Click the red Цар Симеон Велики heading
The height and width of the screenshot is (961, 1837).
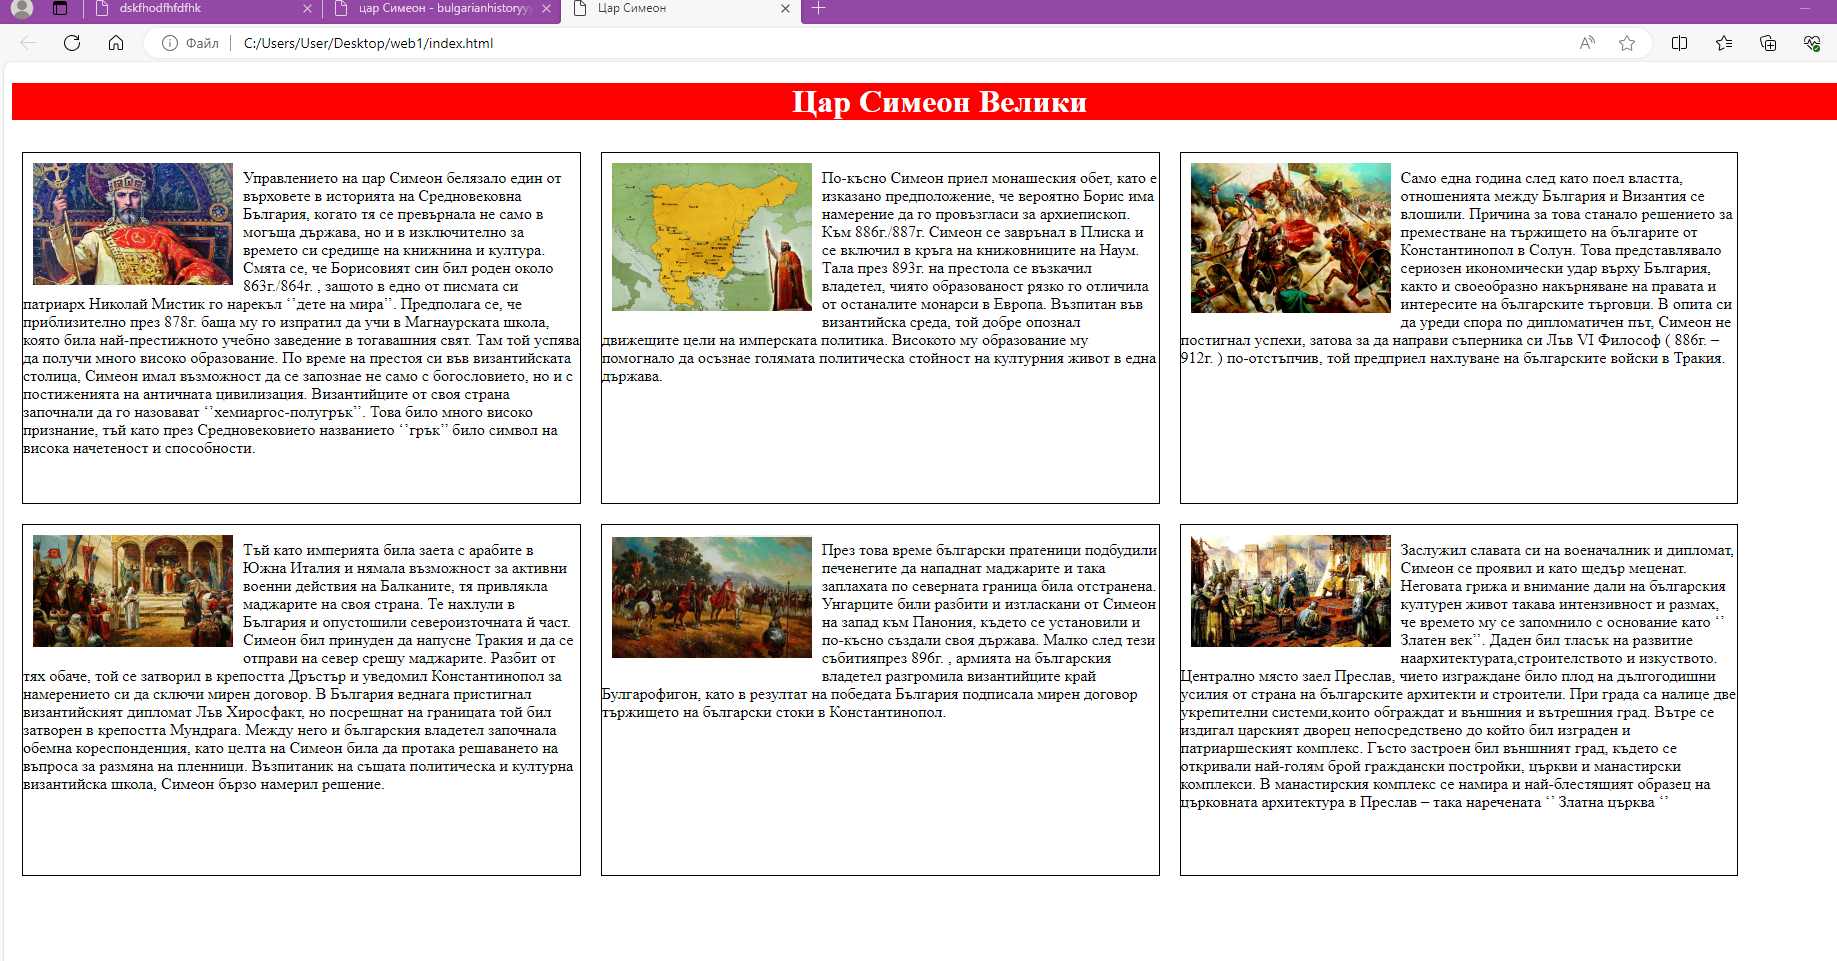pyautogui.click(x=939, y=102)
